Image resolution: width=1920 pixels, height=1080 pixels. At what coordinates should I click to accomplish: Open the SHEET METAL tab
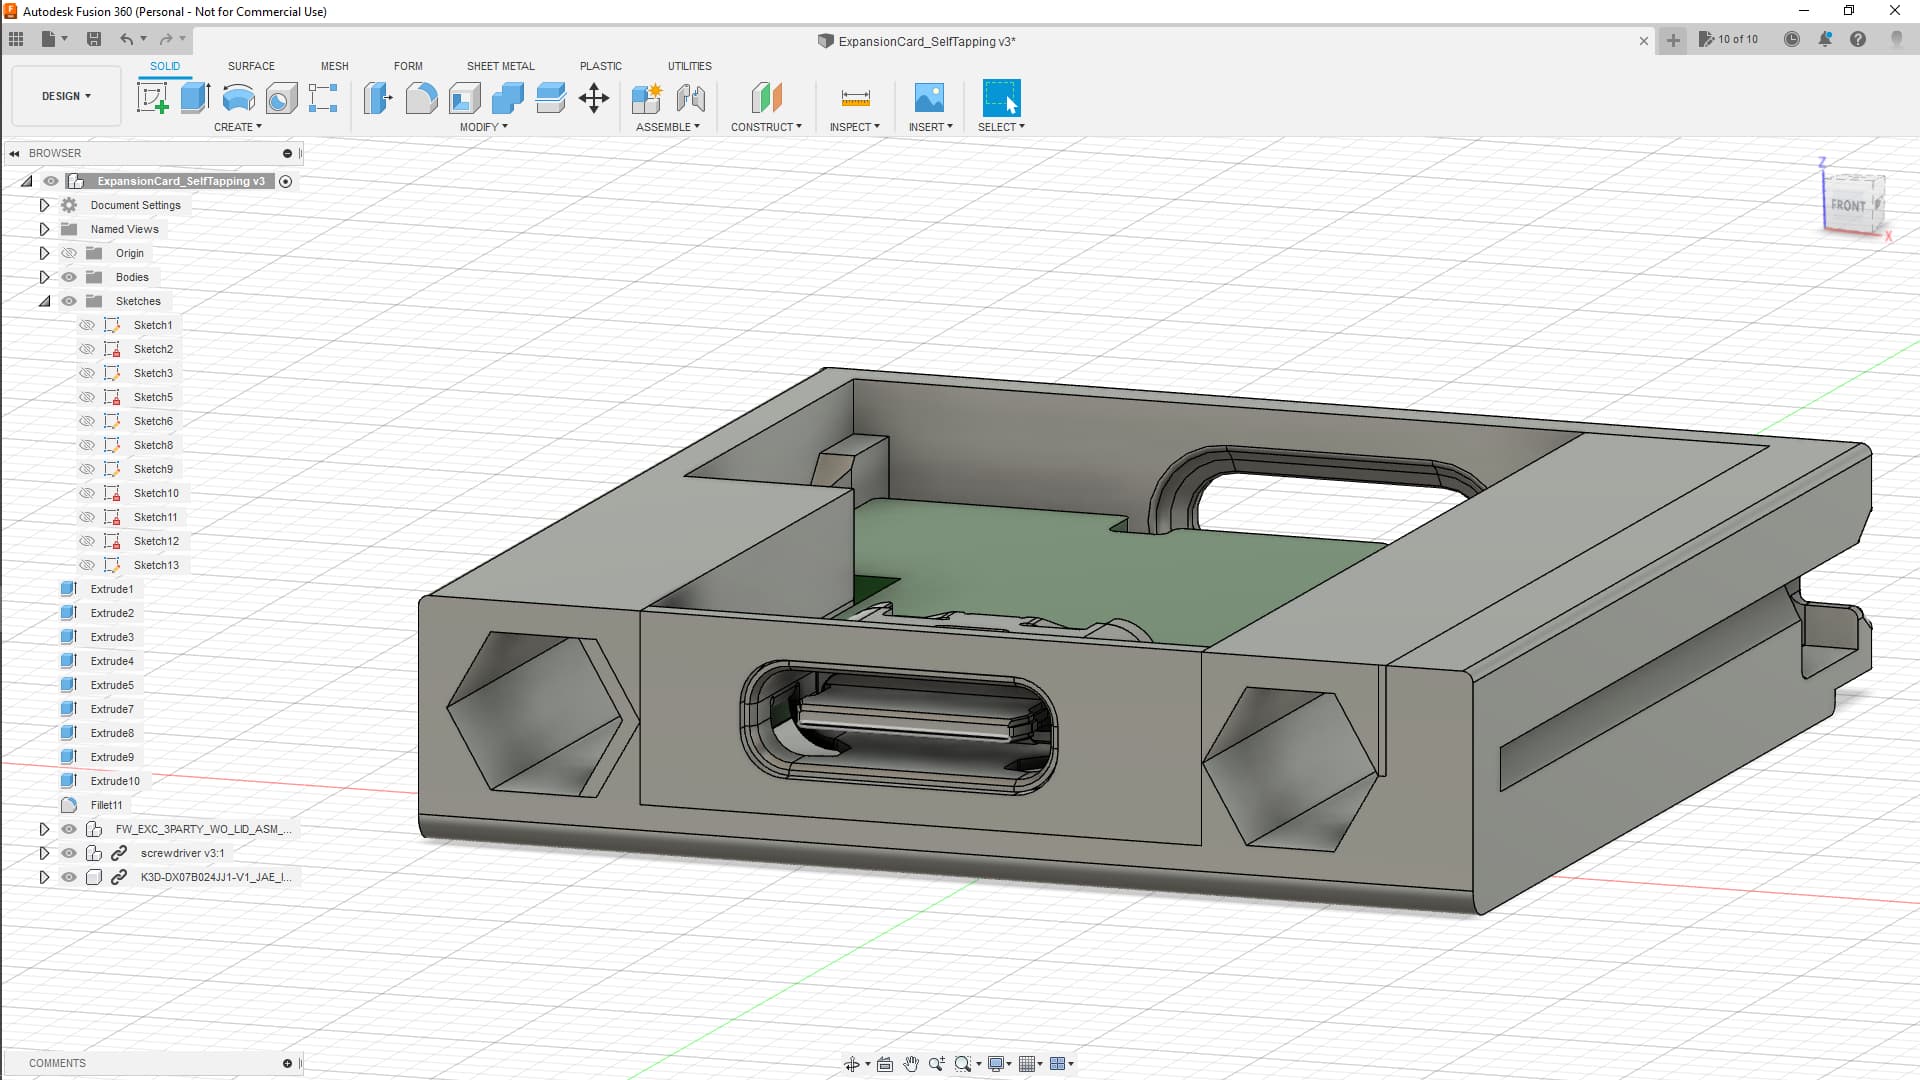tap(500, 66)
